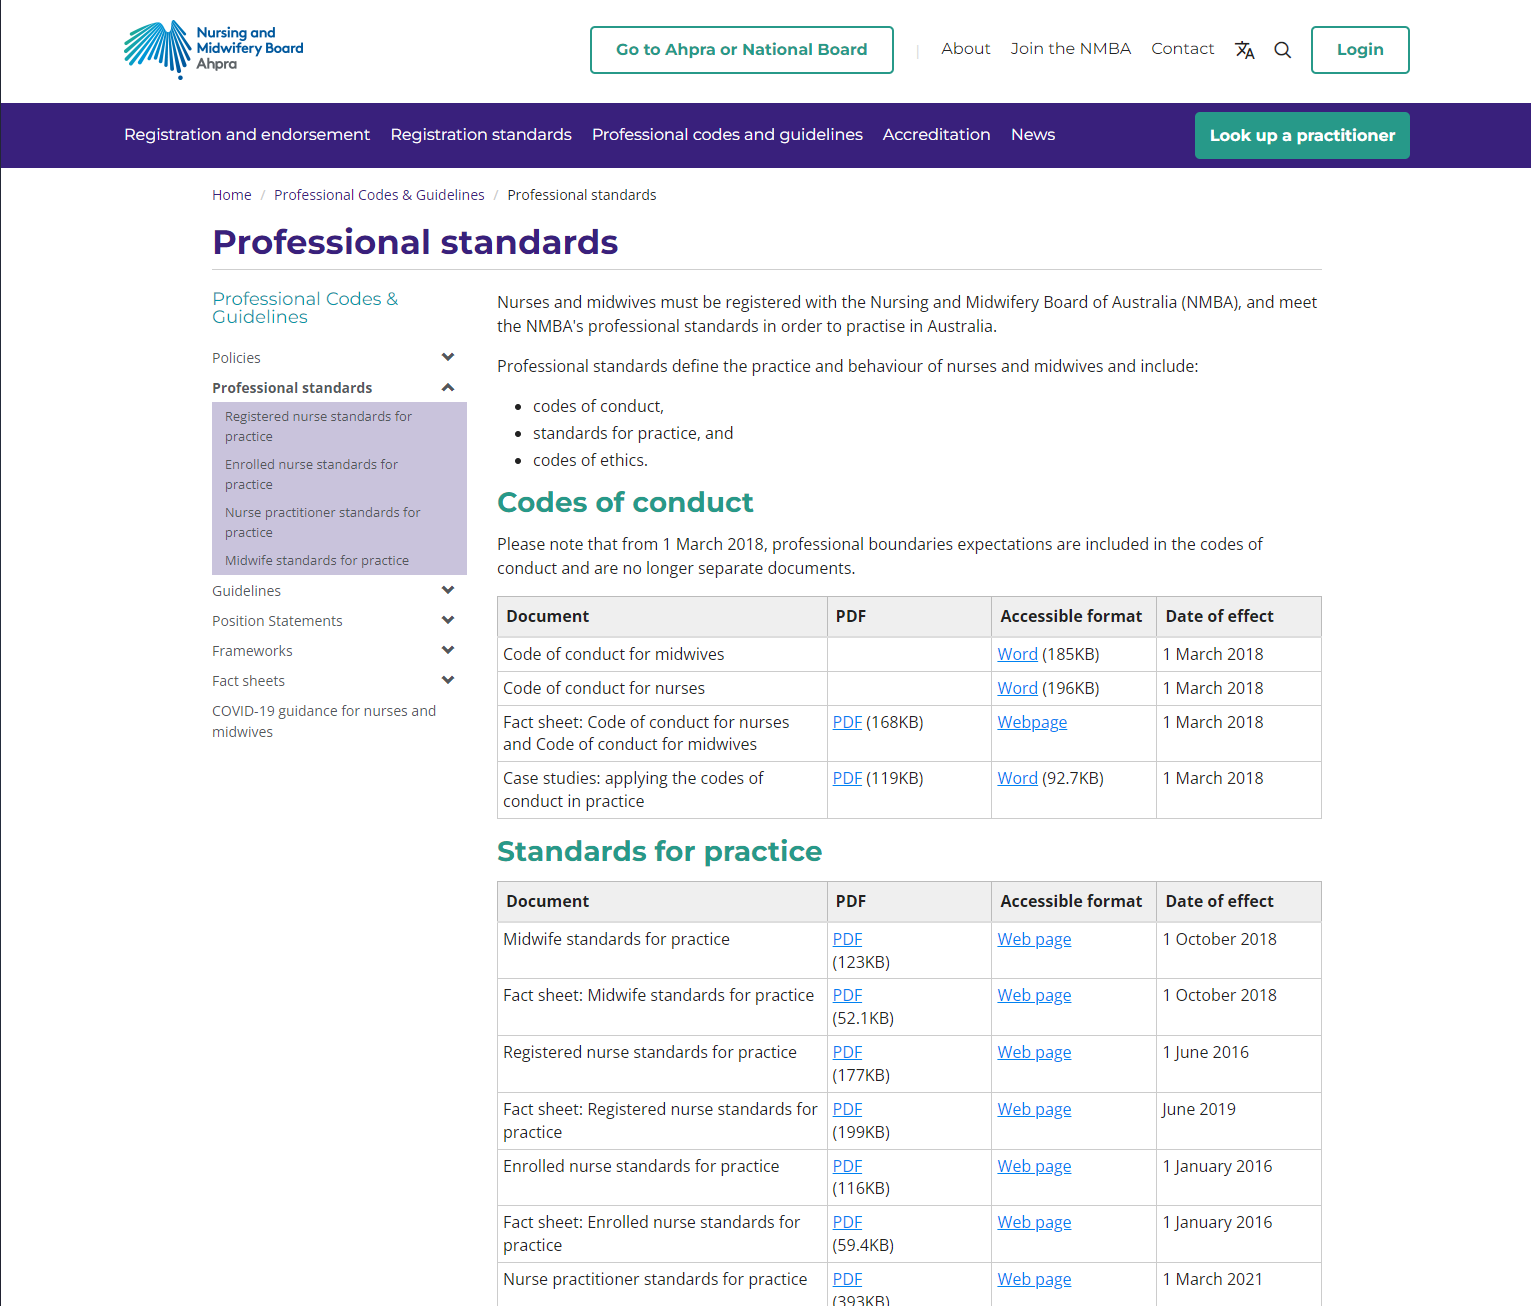Viewport: 1531px width, 1306px height.
Task: Expand the Position Statements sidebar section
Action: tap(448, 620)
